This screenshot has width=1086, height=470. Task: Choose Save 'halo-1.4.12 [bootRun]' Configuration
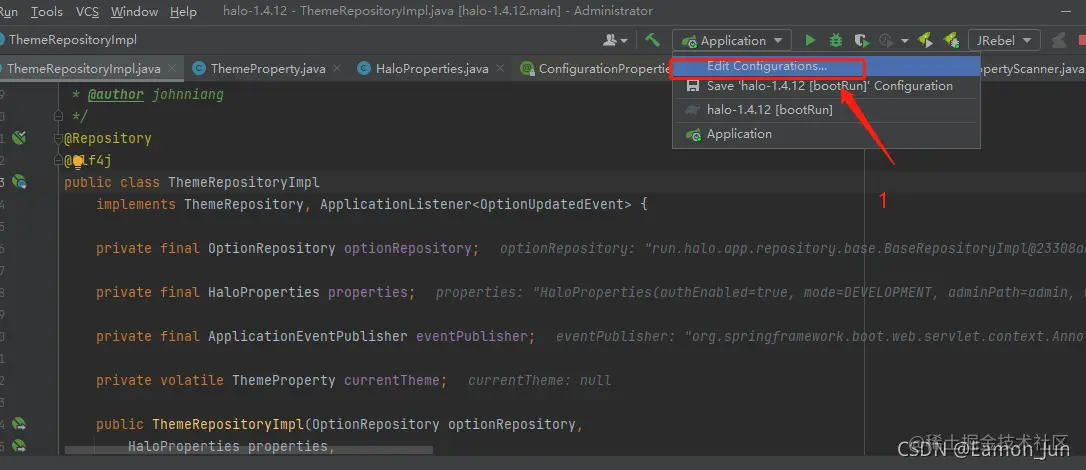(x=826, y=86)
